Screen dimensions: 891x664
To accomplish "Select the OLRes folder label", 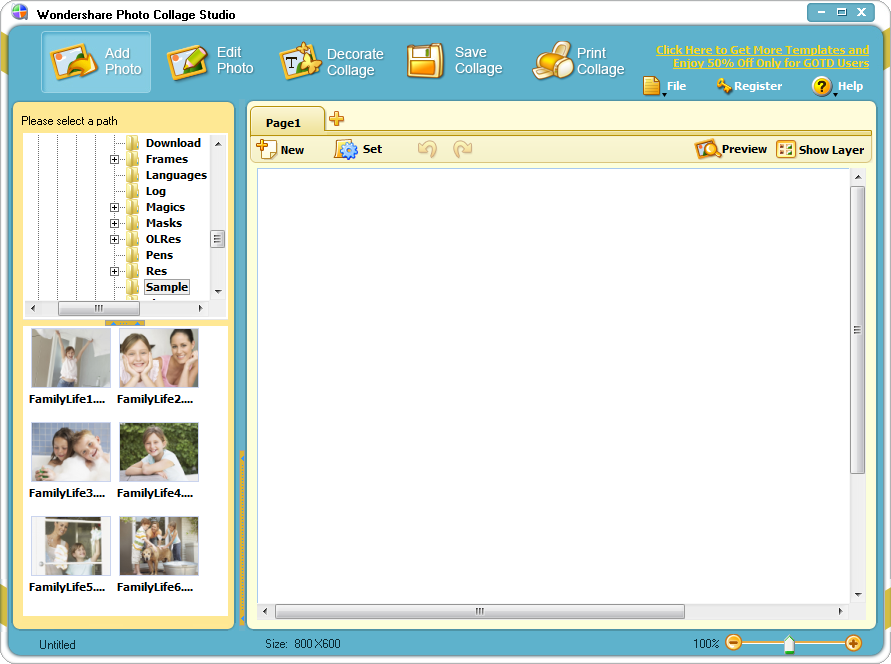I will coord(163,239).
